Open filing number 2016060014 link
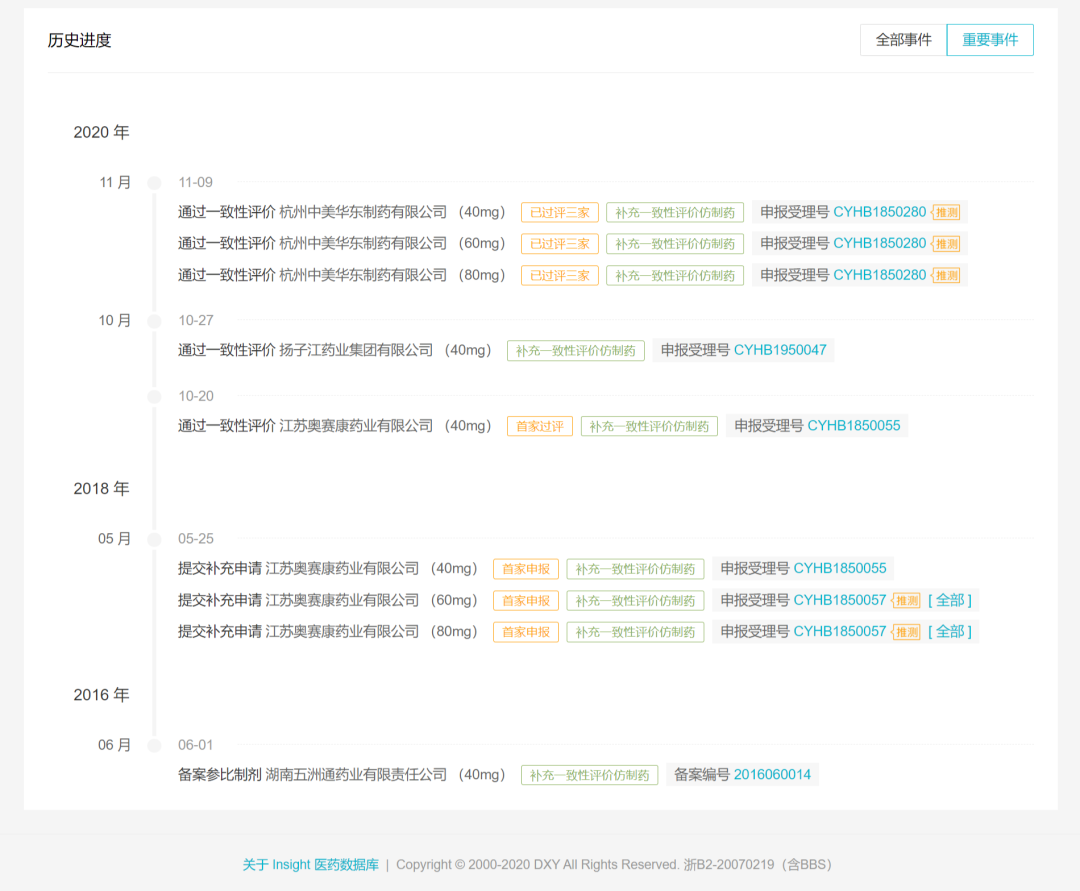1080x891 pixels. pyautogui.click(x=772, y=775)
